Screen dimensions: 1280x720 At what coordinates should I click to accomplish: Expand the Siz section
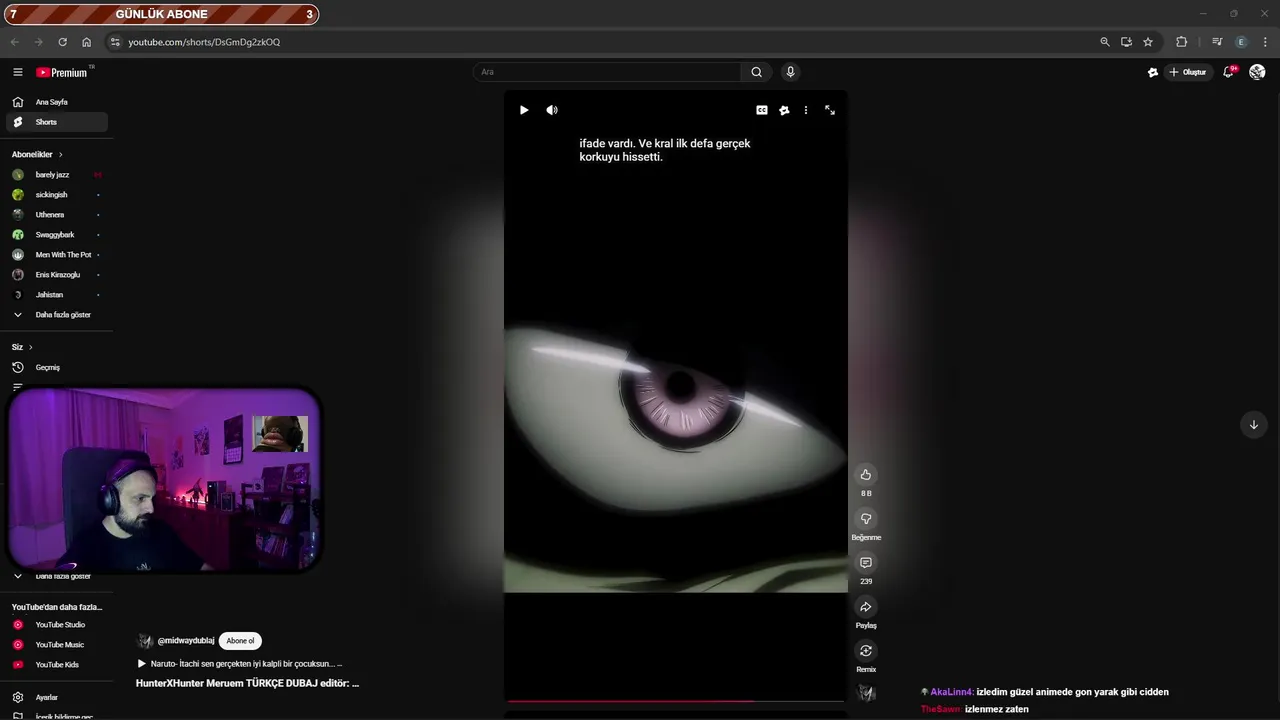coord(22,347)
